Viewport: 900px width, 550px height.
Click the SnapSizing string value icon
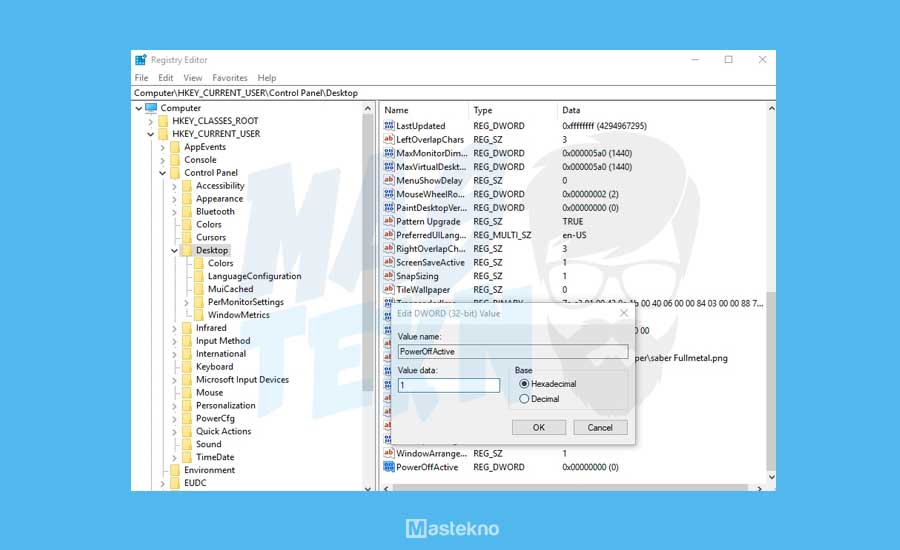pos(389,276)
